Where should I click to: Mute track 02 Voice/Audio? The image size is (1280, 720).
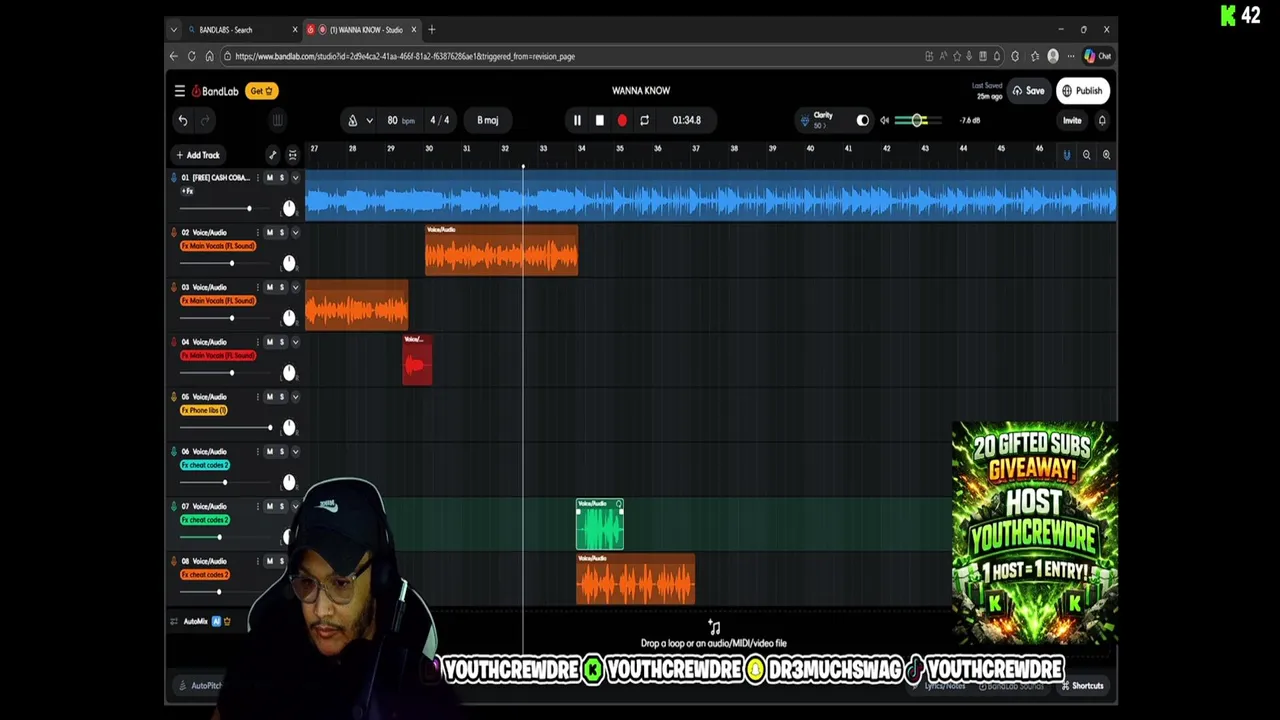click(x=269, y=232)
